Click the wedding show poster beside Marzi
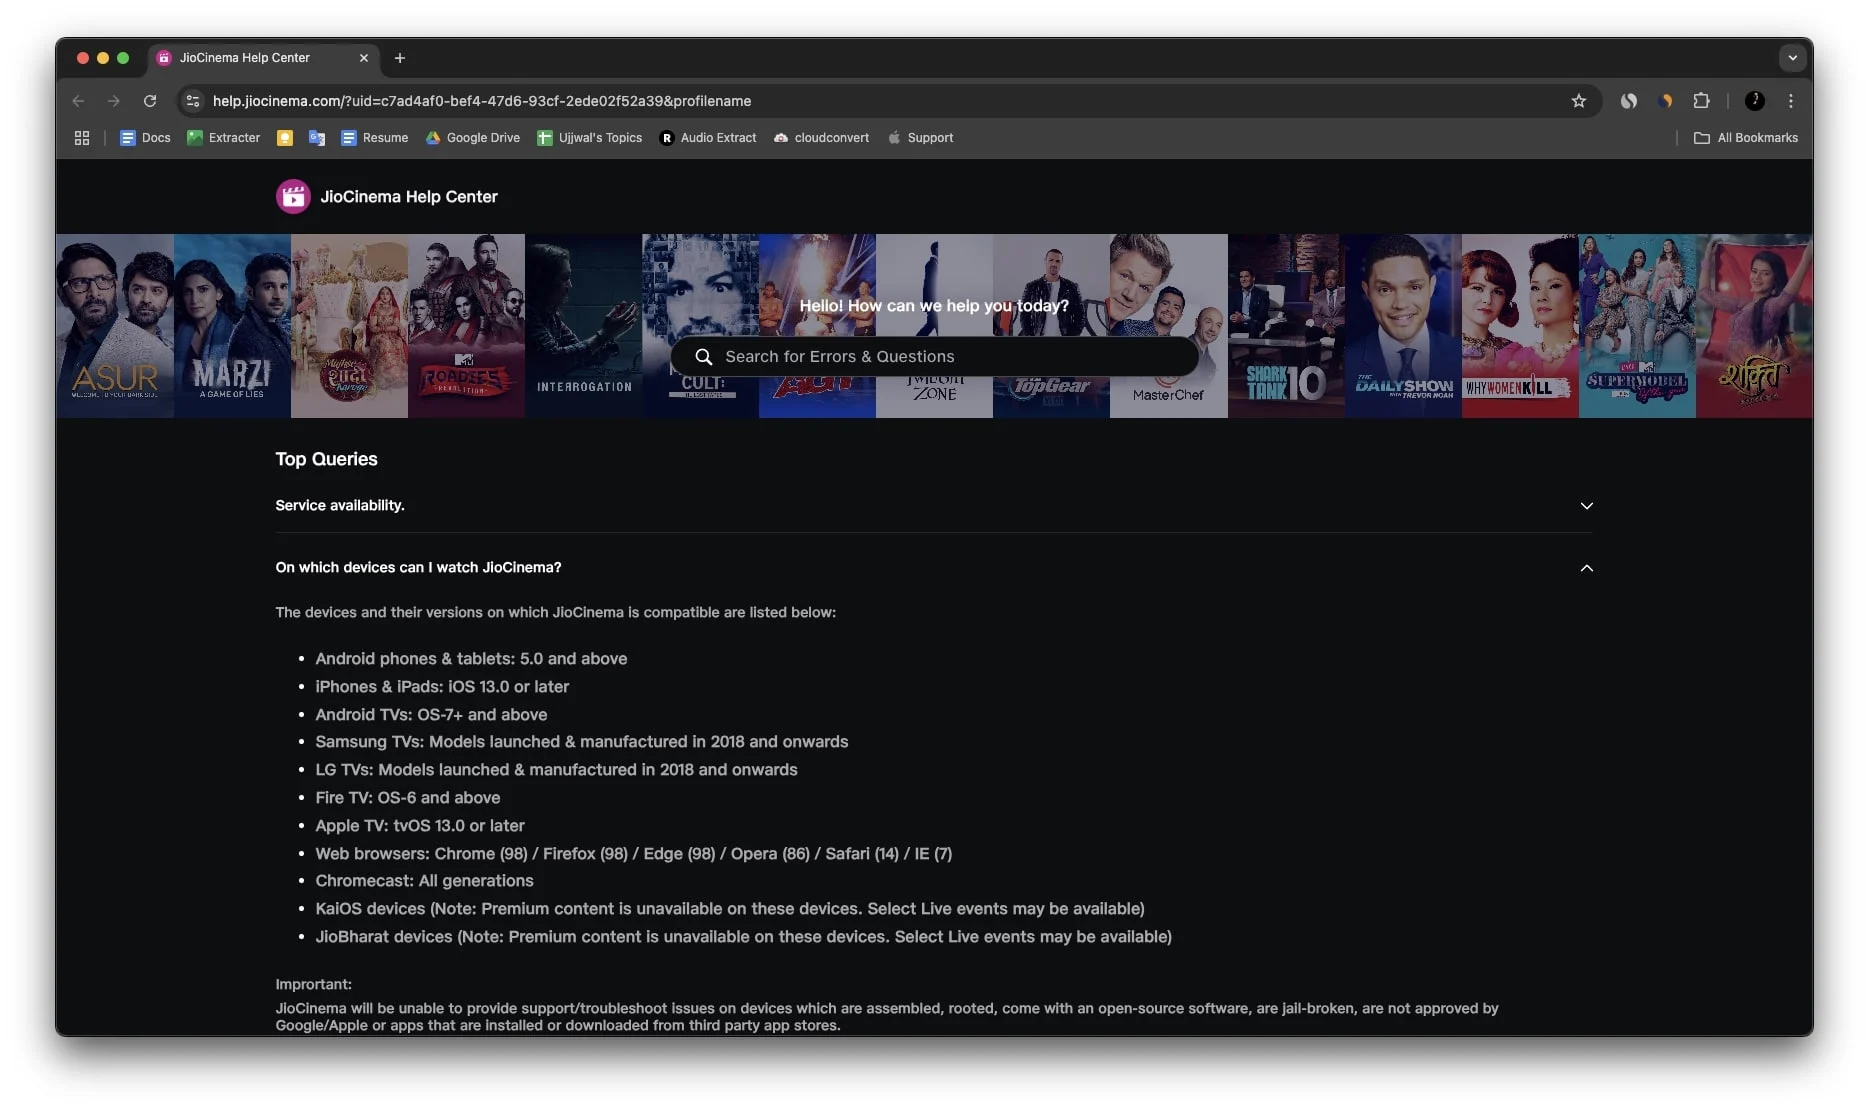The image size is (1869, 1110). pyautogui.click(x=349, y=326)
